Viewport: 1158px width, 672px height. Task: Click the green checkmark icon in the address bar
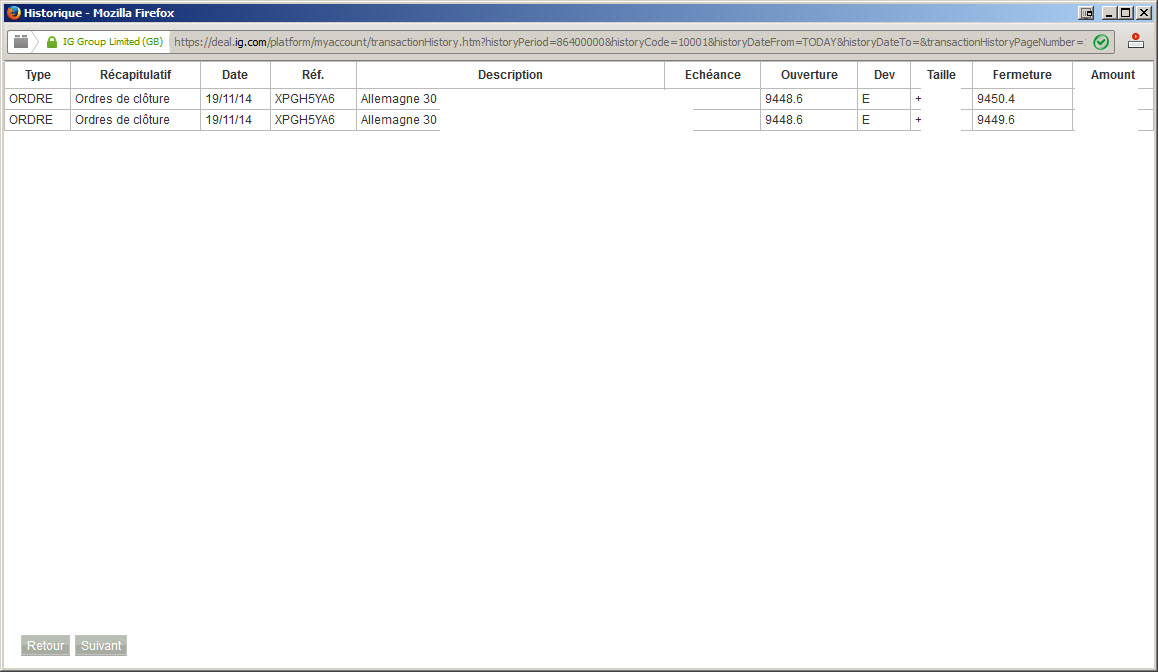click(x=1100, y=42)
